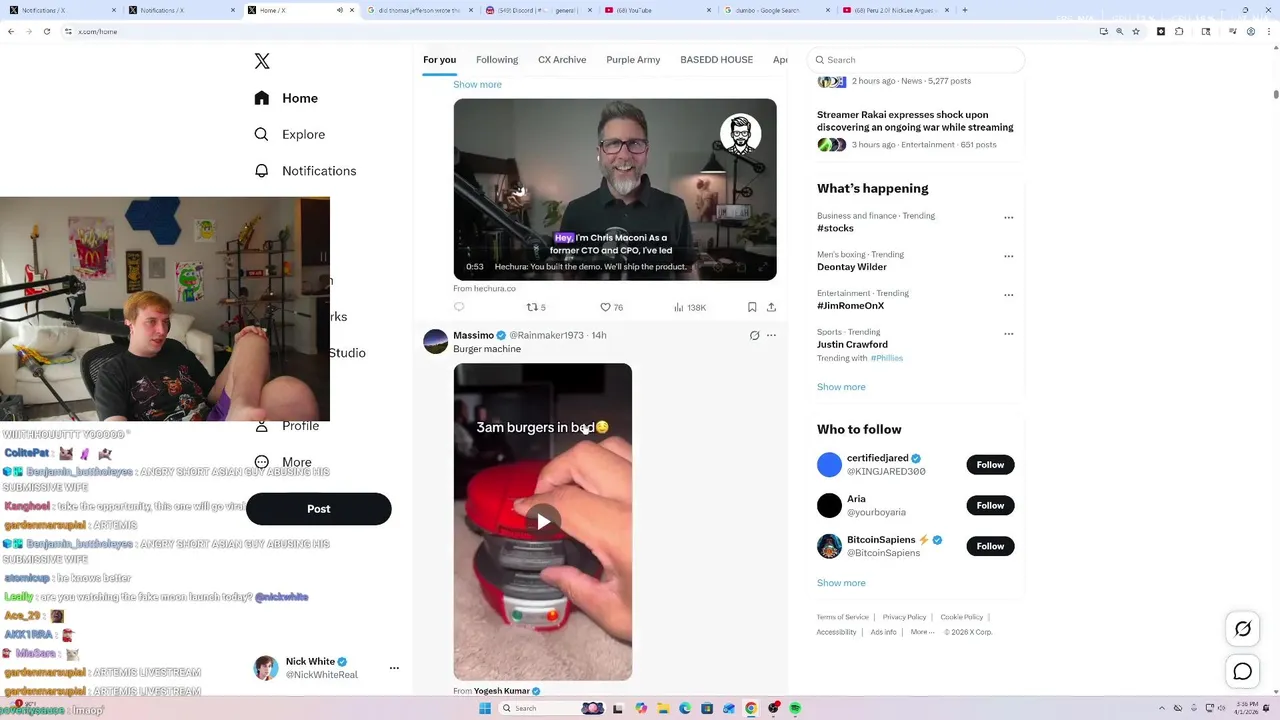Share the Hechura video post
Image resolution: width=1280 pixels, height=720 pixels.
[771, 307]
